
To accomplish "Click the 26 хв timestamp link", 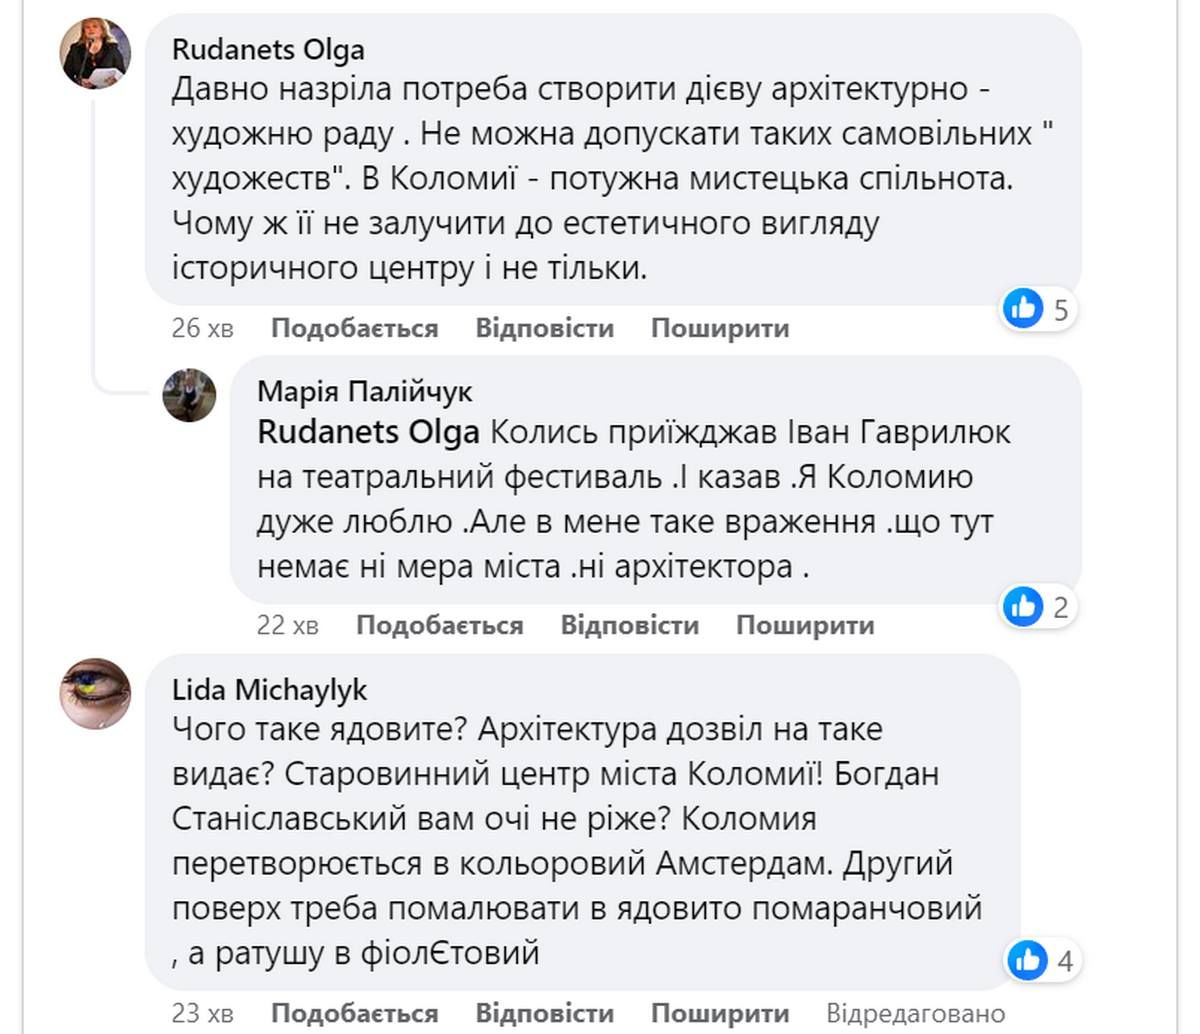I will pos(201,328).
